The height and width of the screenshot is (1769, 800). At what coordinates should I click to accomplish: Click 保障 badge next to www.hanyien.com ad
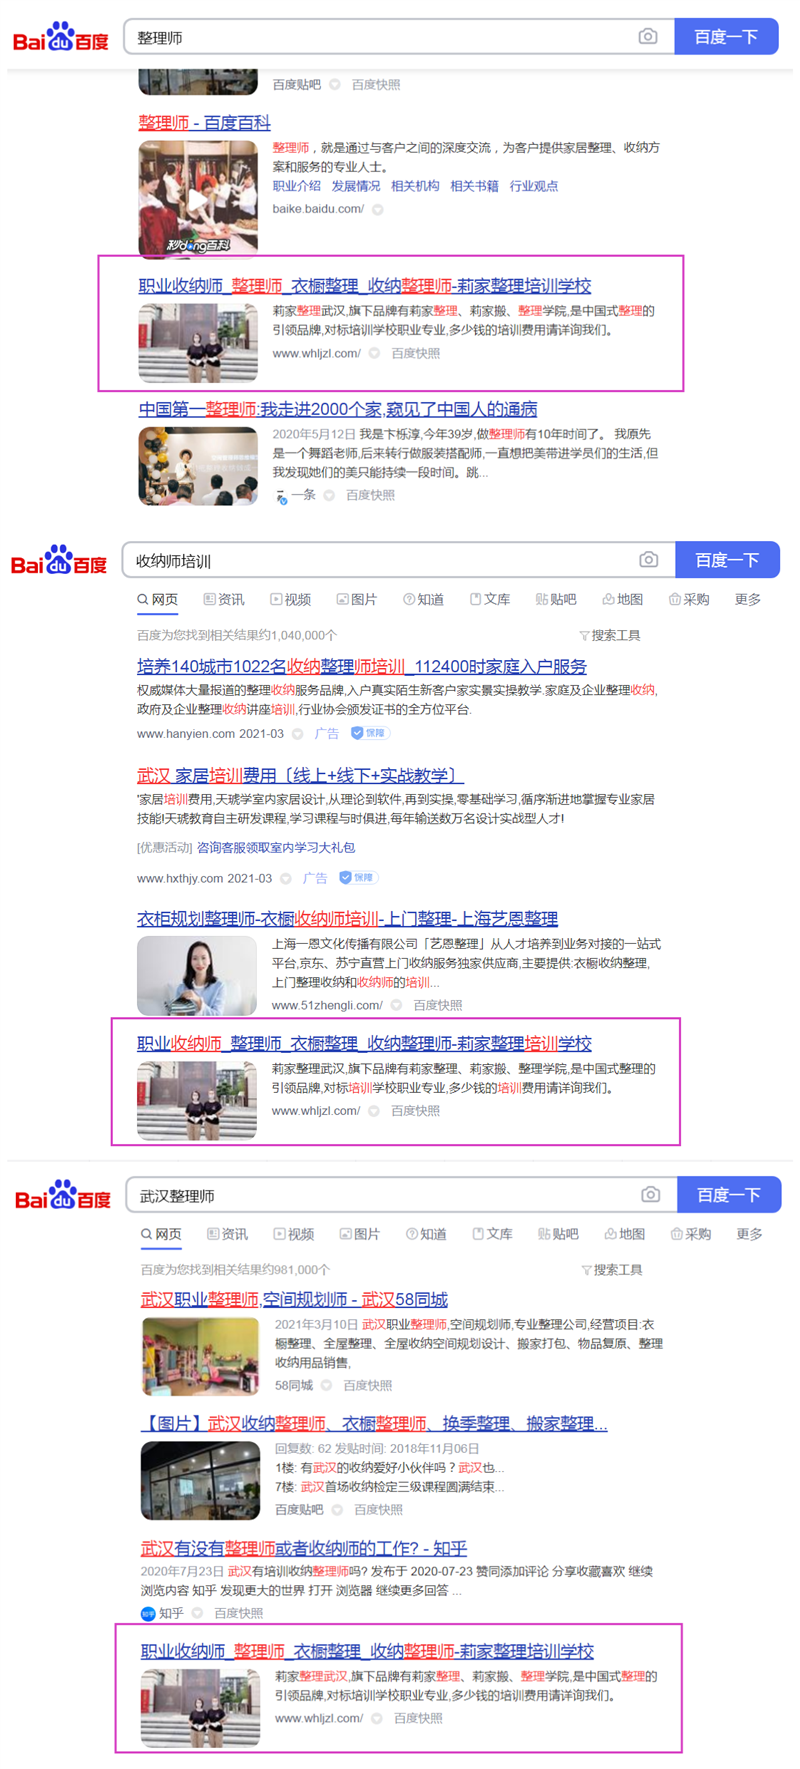coord(369,733)
